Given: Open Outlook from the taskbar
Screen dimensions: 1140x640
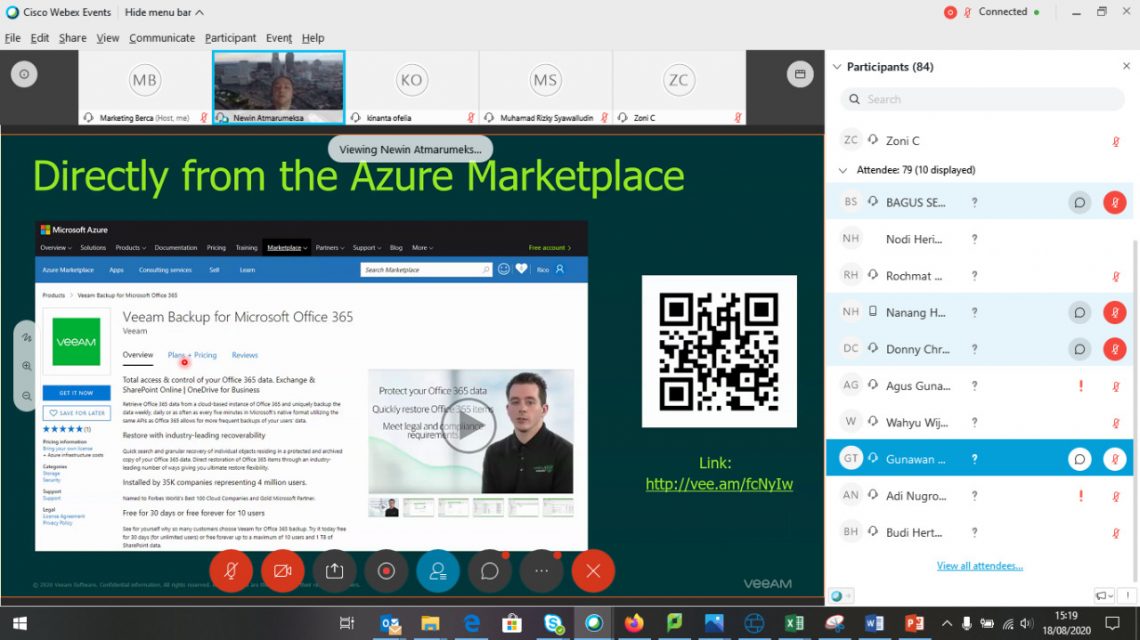Looking at the screenshot, I should coord(390,623).
